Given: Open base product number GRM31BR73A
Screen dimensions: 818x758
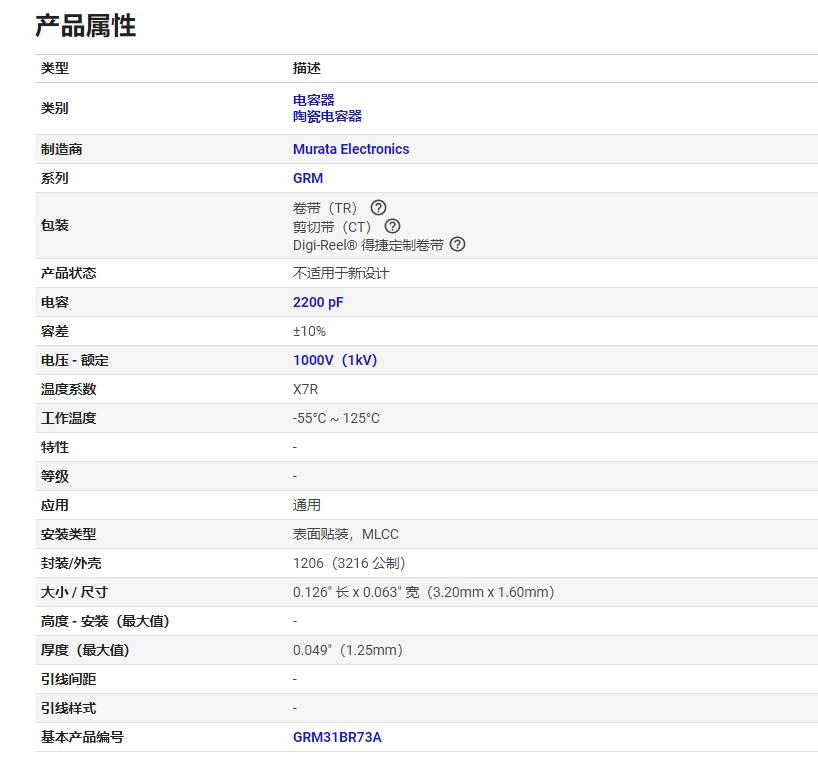Looking at the screenshot, I should pyautogui.click(x=336, y=736).
